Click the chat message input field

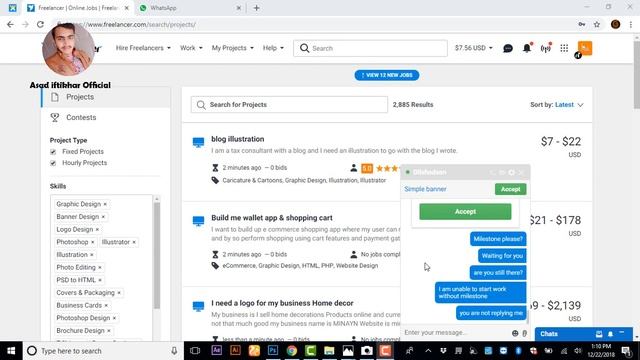coord(456,333)
